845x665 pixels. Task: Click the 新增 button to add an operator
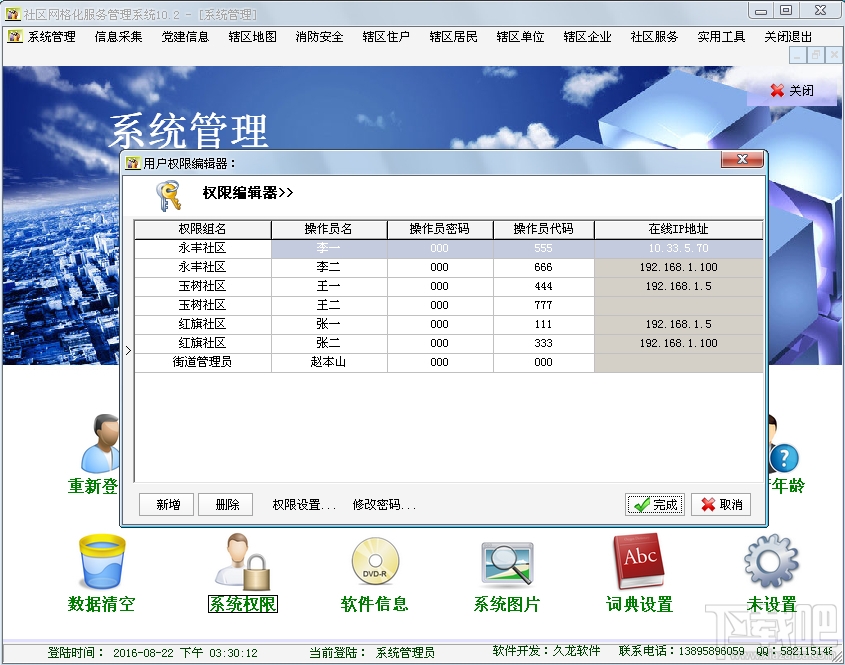[166, 505]
